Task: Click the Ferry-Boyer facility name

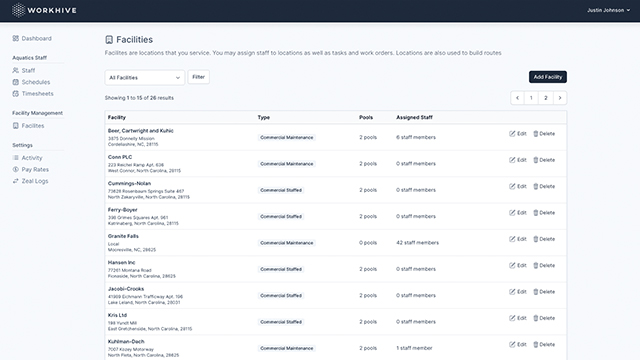Action: click(122, 210)
